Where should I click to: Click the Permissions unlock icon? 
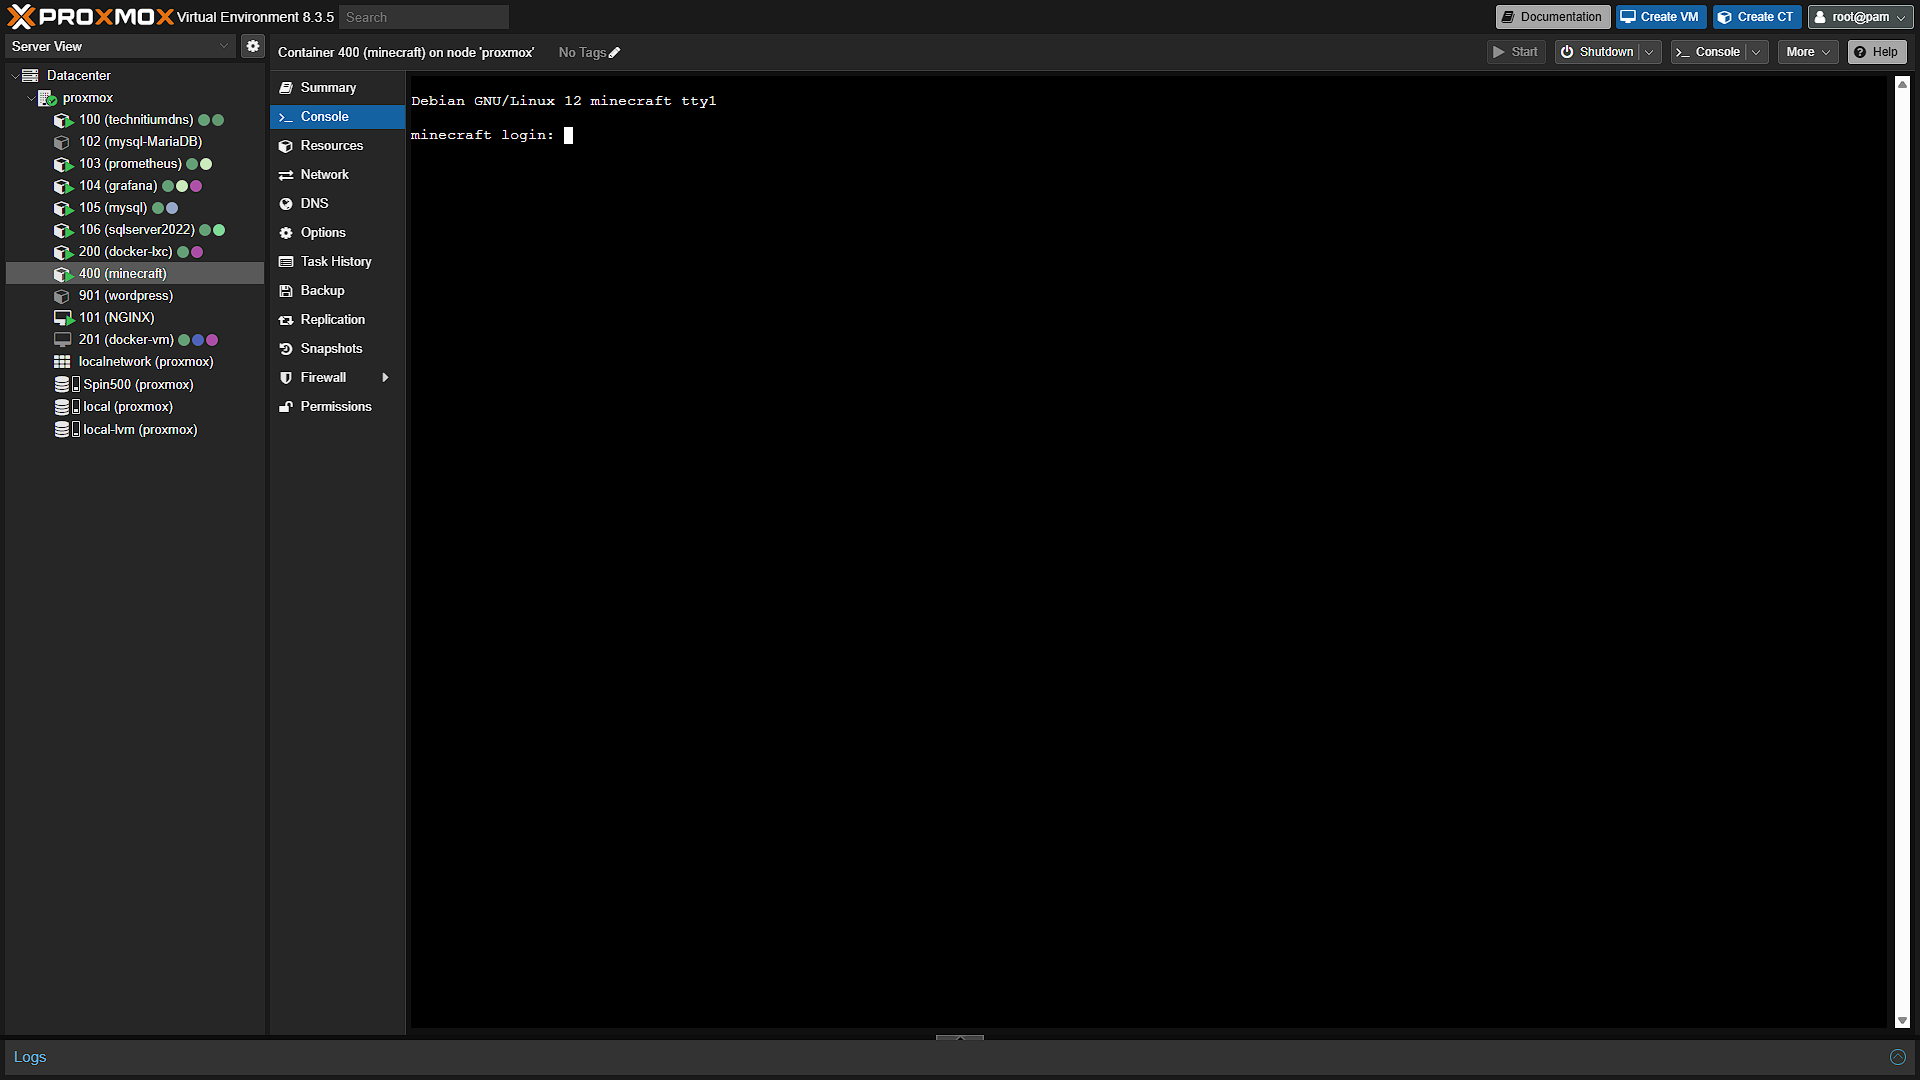coord(286,407)
